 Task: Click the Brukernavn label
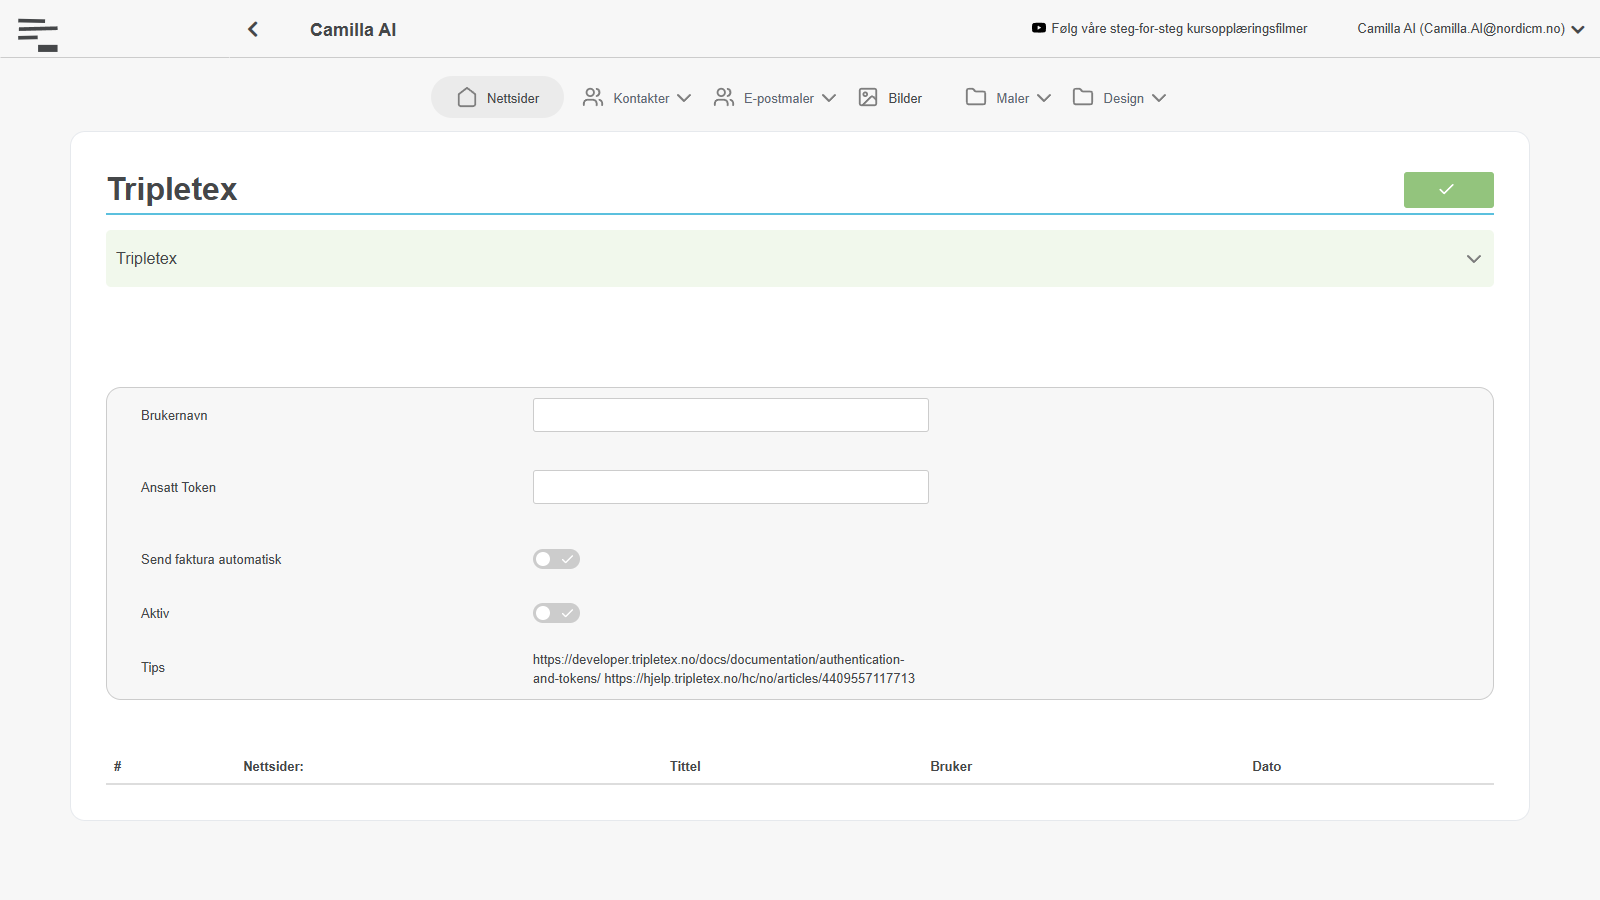(174, 415)
